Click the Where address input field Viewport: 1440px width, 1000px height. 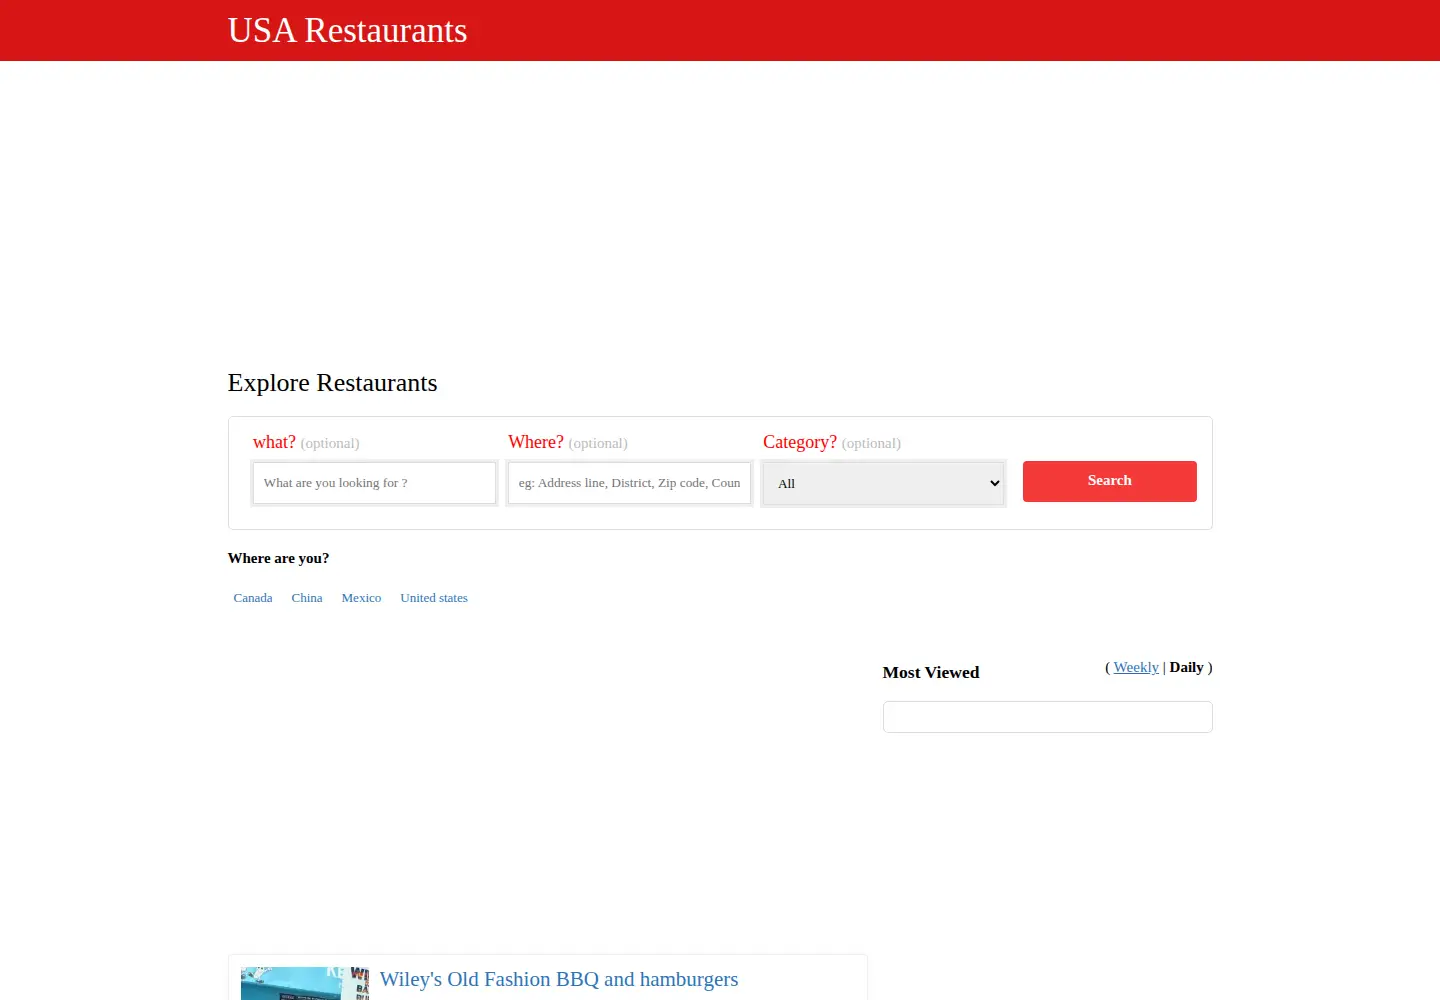tap(629, 483)
